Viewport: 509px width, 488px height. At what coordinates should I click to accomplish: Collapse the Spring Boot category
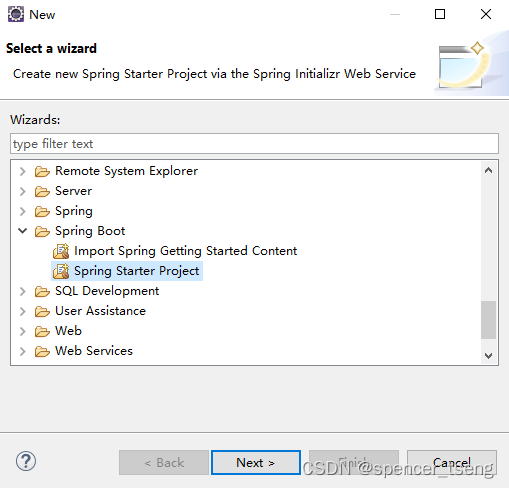[x=22, y=231]
